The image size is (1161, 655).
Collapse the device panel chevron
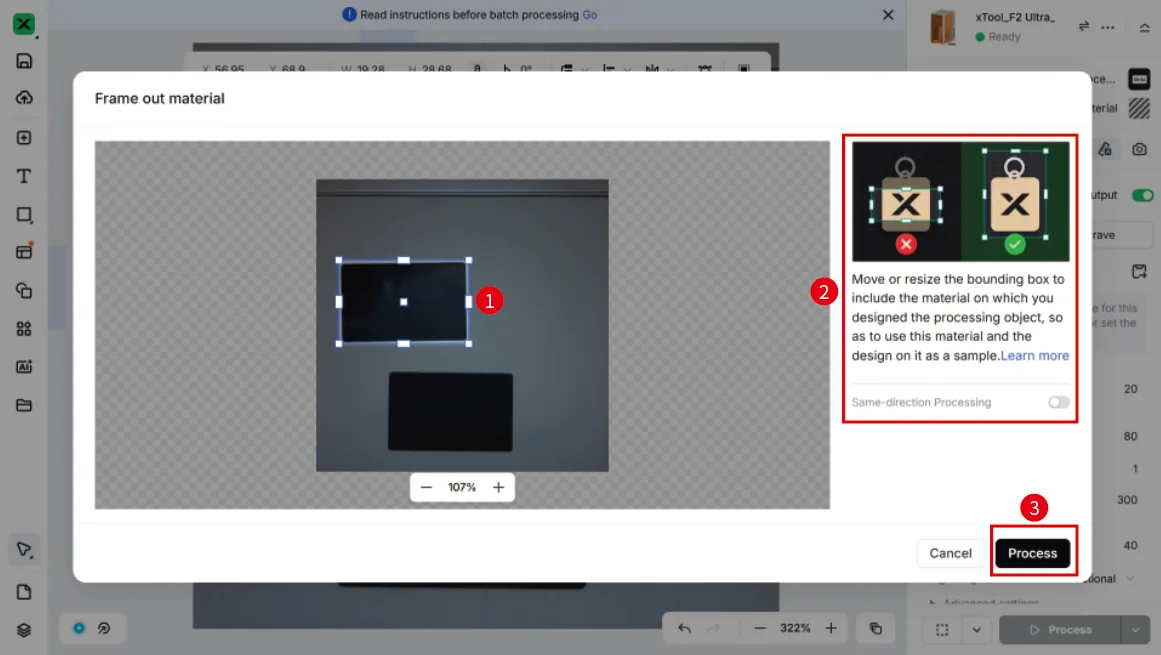tap(1145, 27)
